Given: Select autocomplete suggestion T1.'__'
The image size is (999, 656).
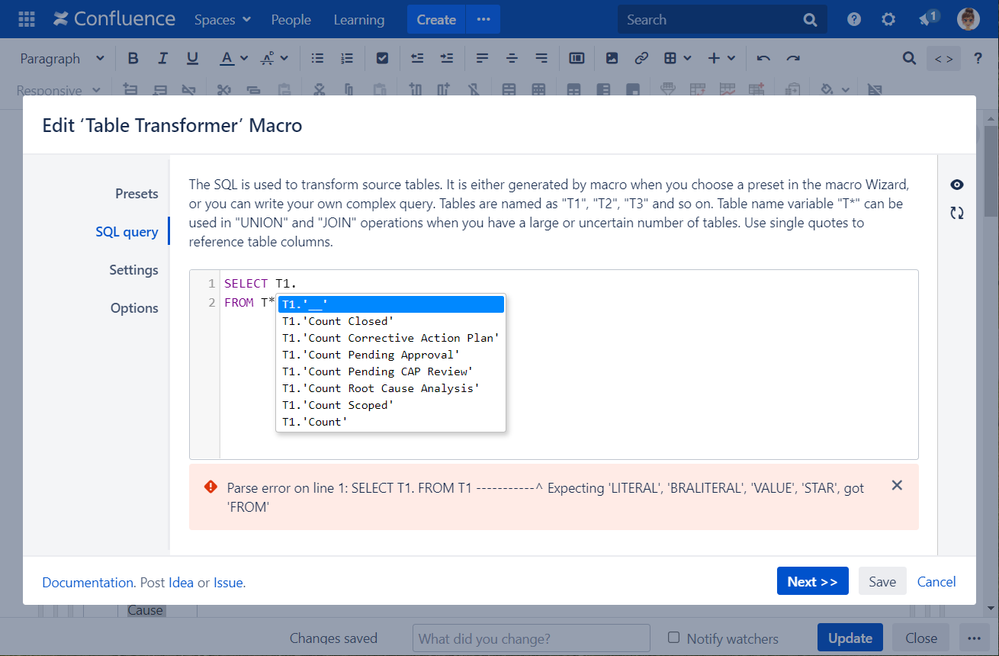Looking at the screenshot, I should 391,304.
